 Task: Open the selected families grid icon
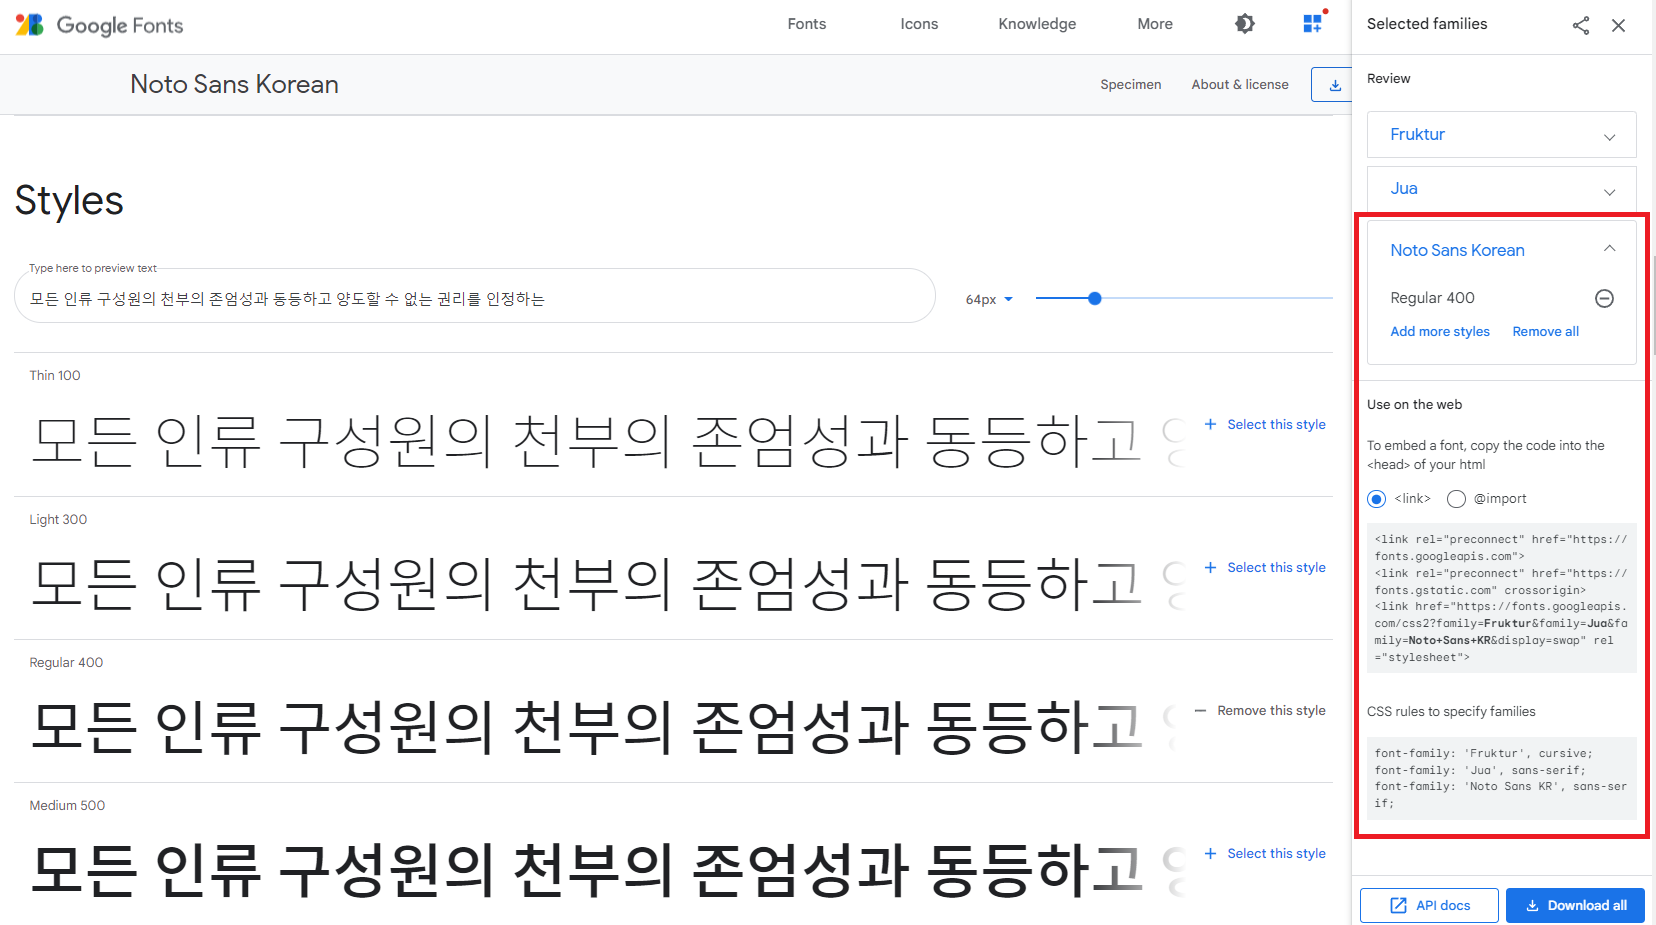[1313, 24]
